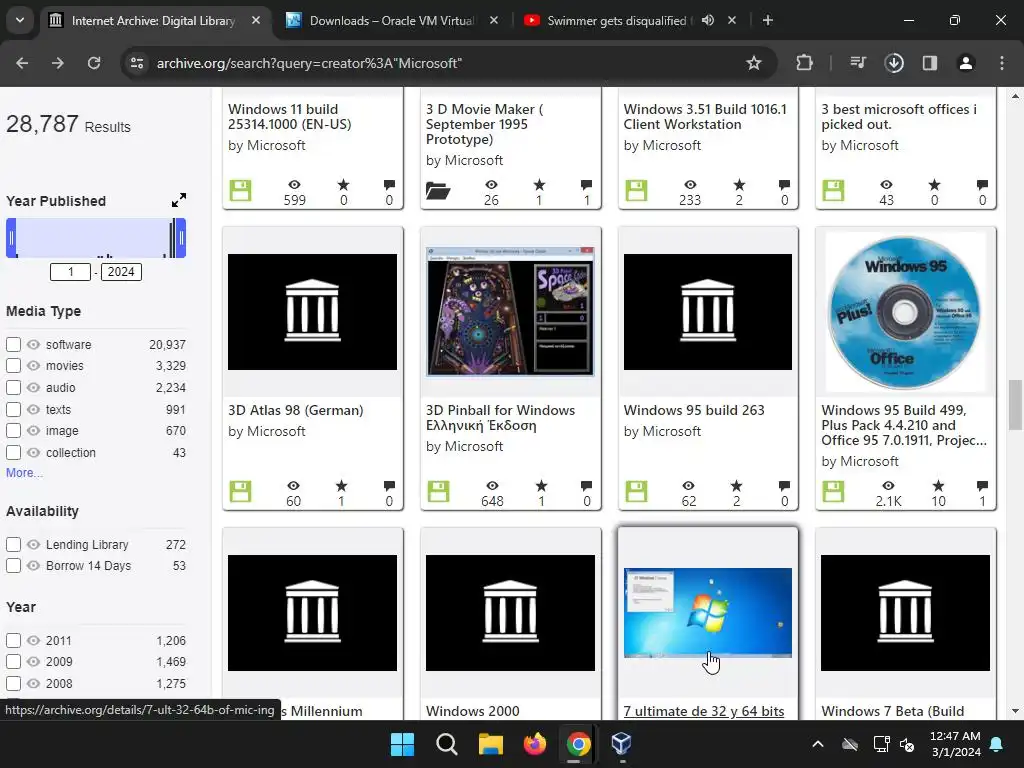
Task: Expand the Year Published histogram
Action: [179, 200]
